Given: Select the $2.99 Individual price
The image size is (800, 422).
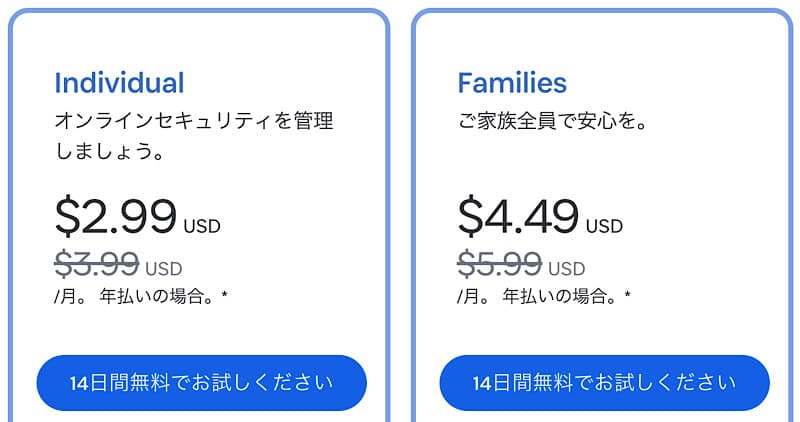Looking at the screenshot, I should [x=116, y=215].
